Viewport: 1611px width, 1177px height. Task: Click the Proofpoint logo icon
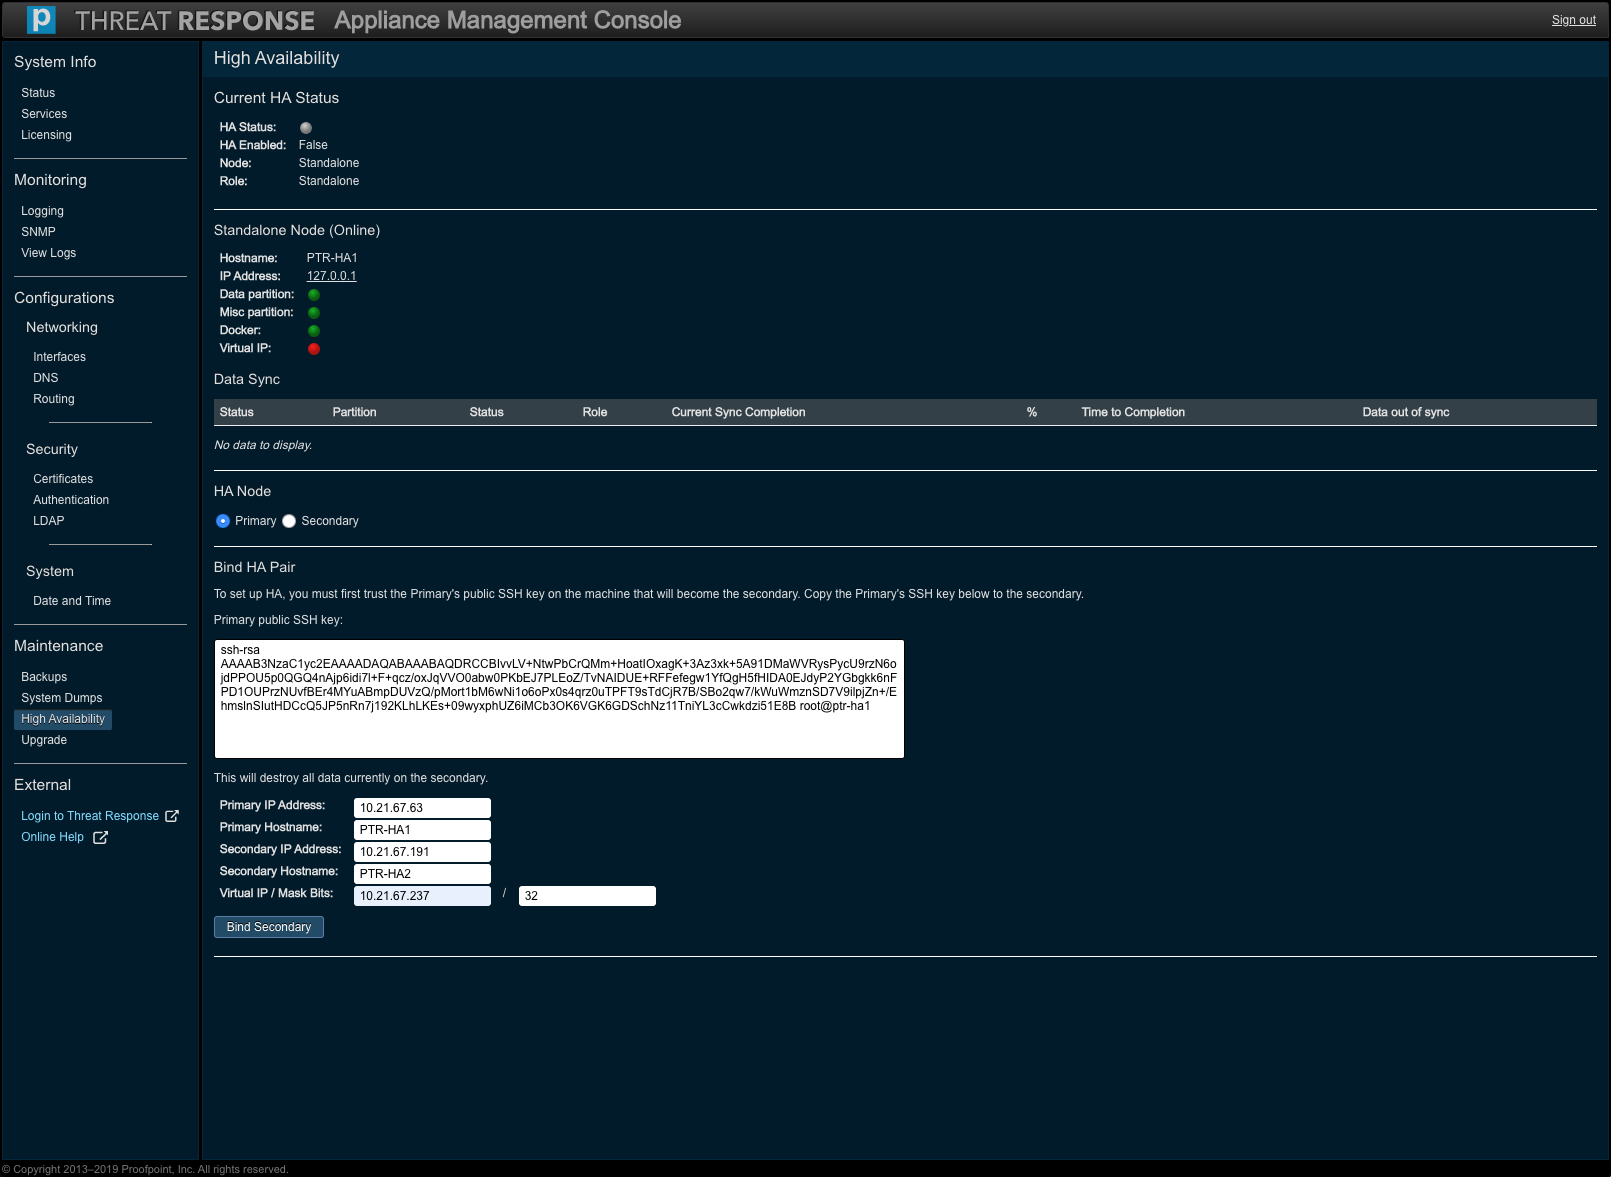41,20
